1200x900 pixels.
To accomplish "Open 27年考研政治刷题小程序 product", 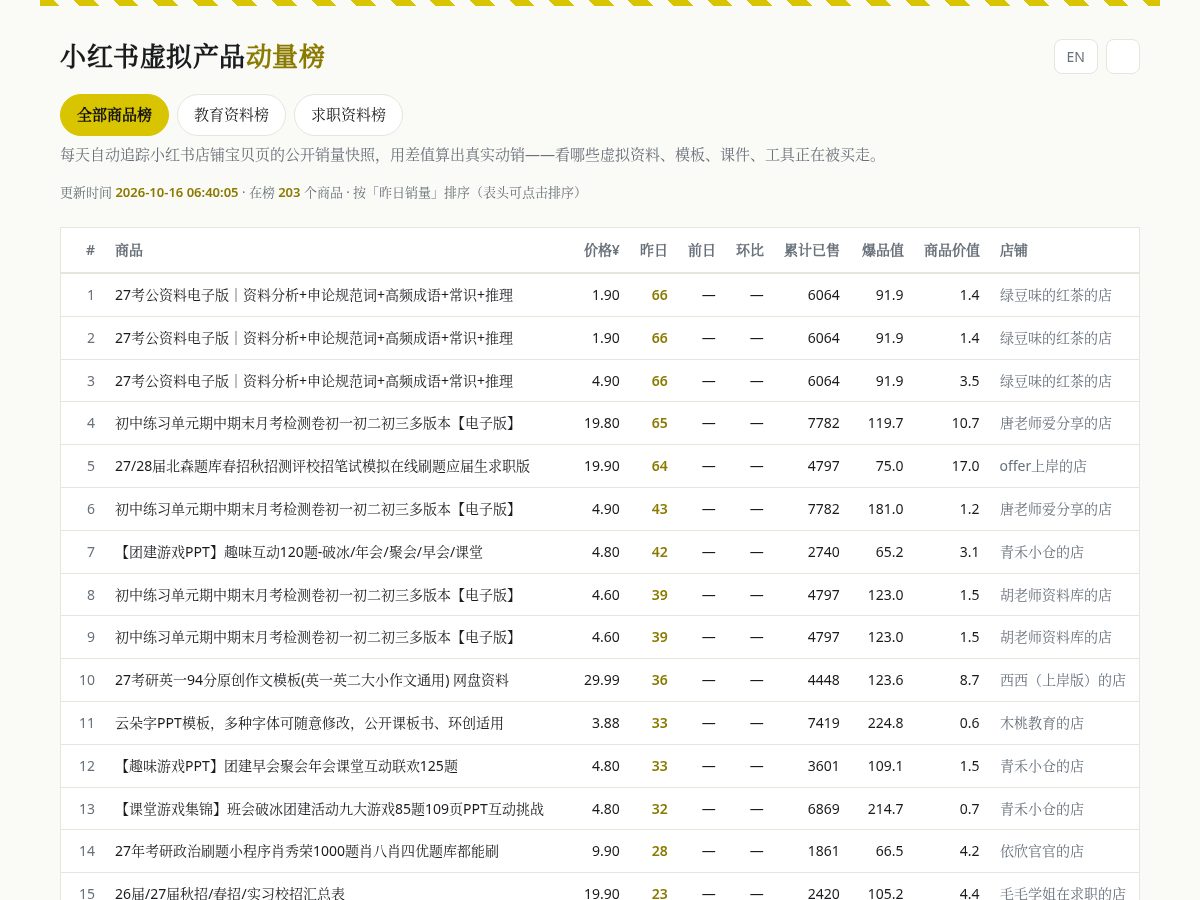I will (307, 852).
